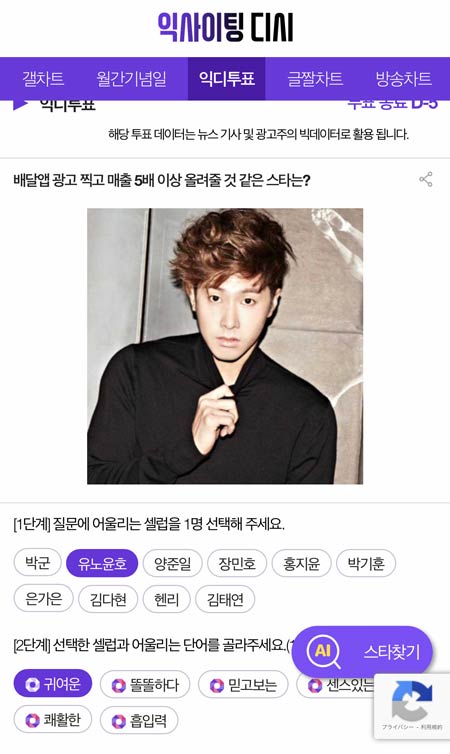This screenshot has height=754, width=450.
Task: Click the share icon beside the question
Action: click(425, 179)
